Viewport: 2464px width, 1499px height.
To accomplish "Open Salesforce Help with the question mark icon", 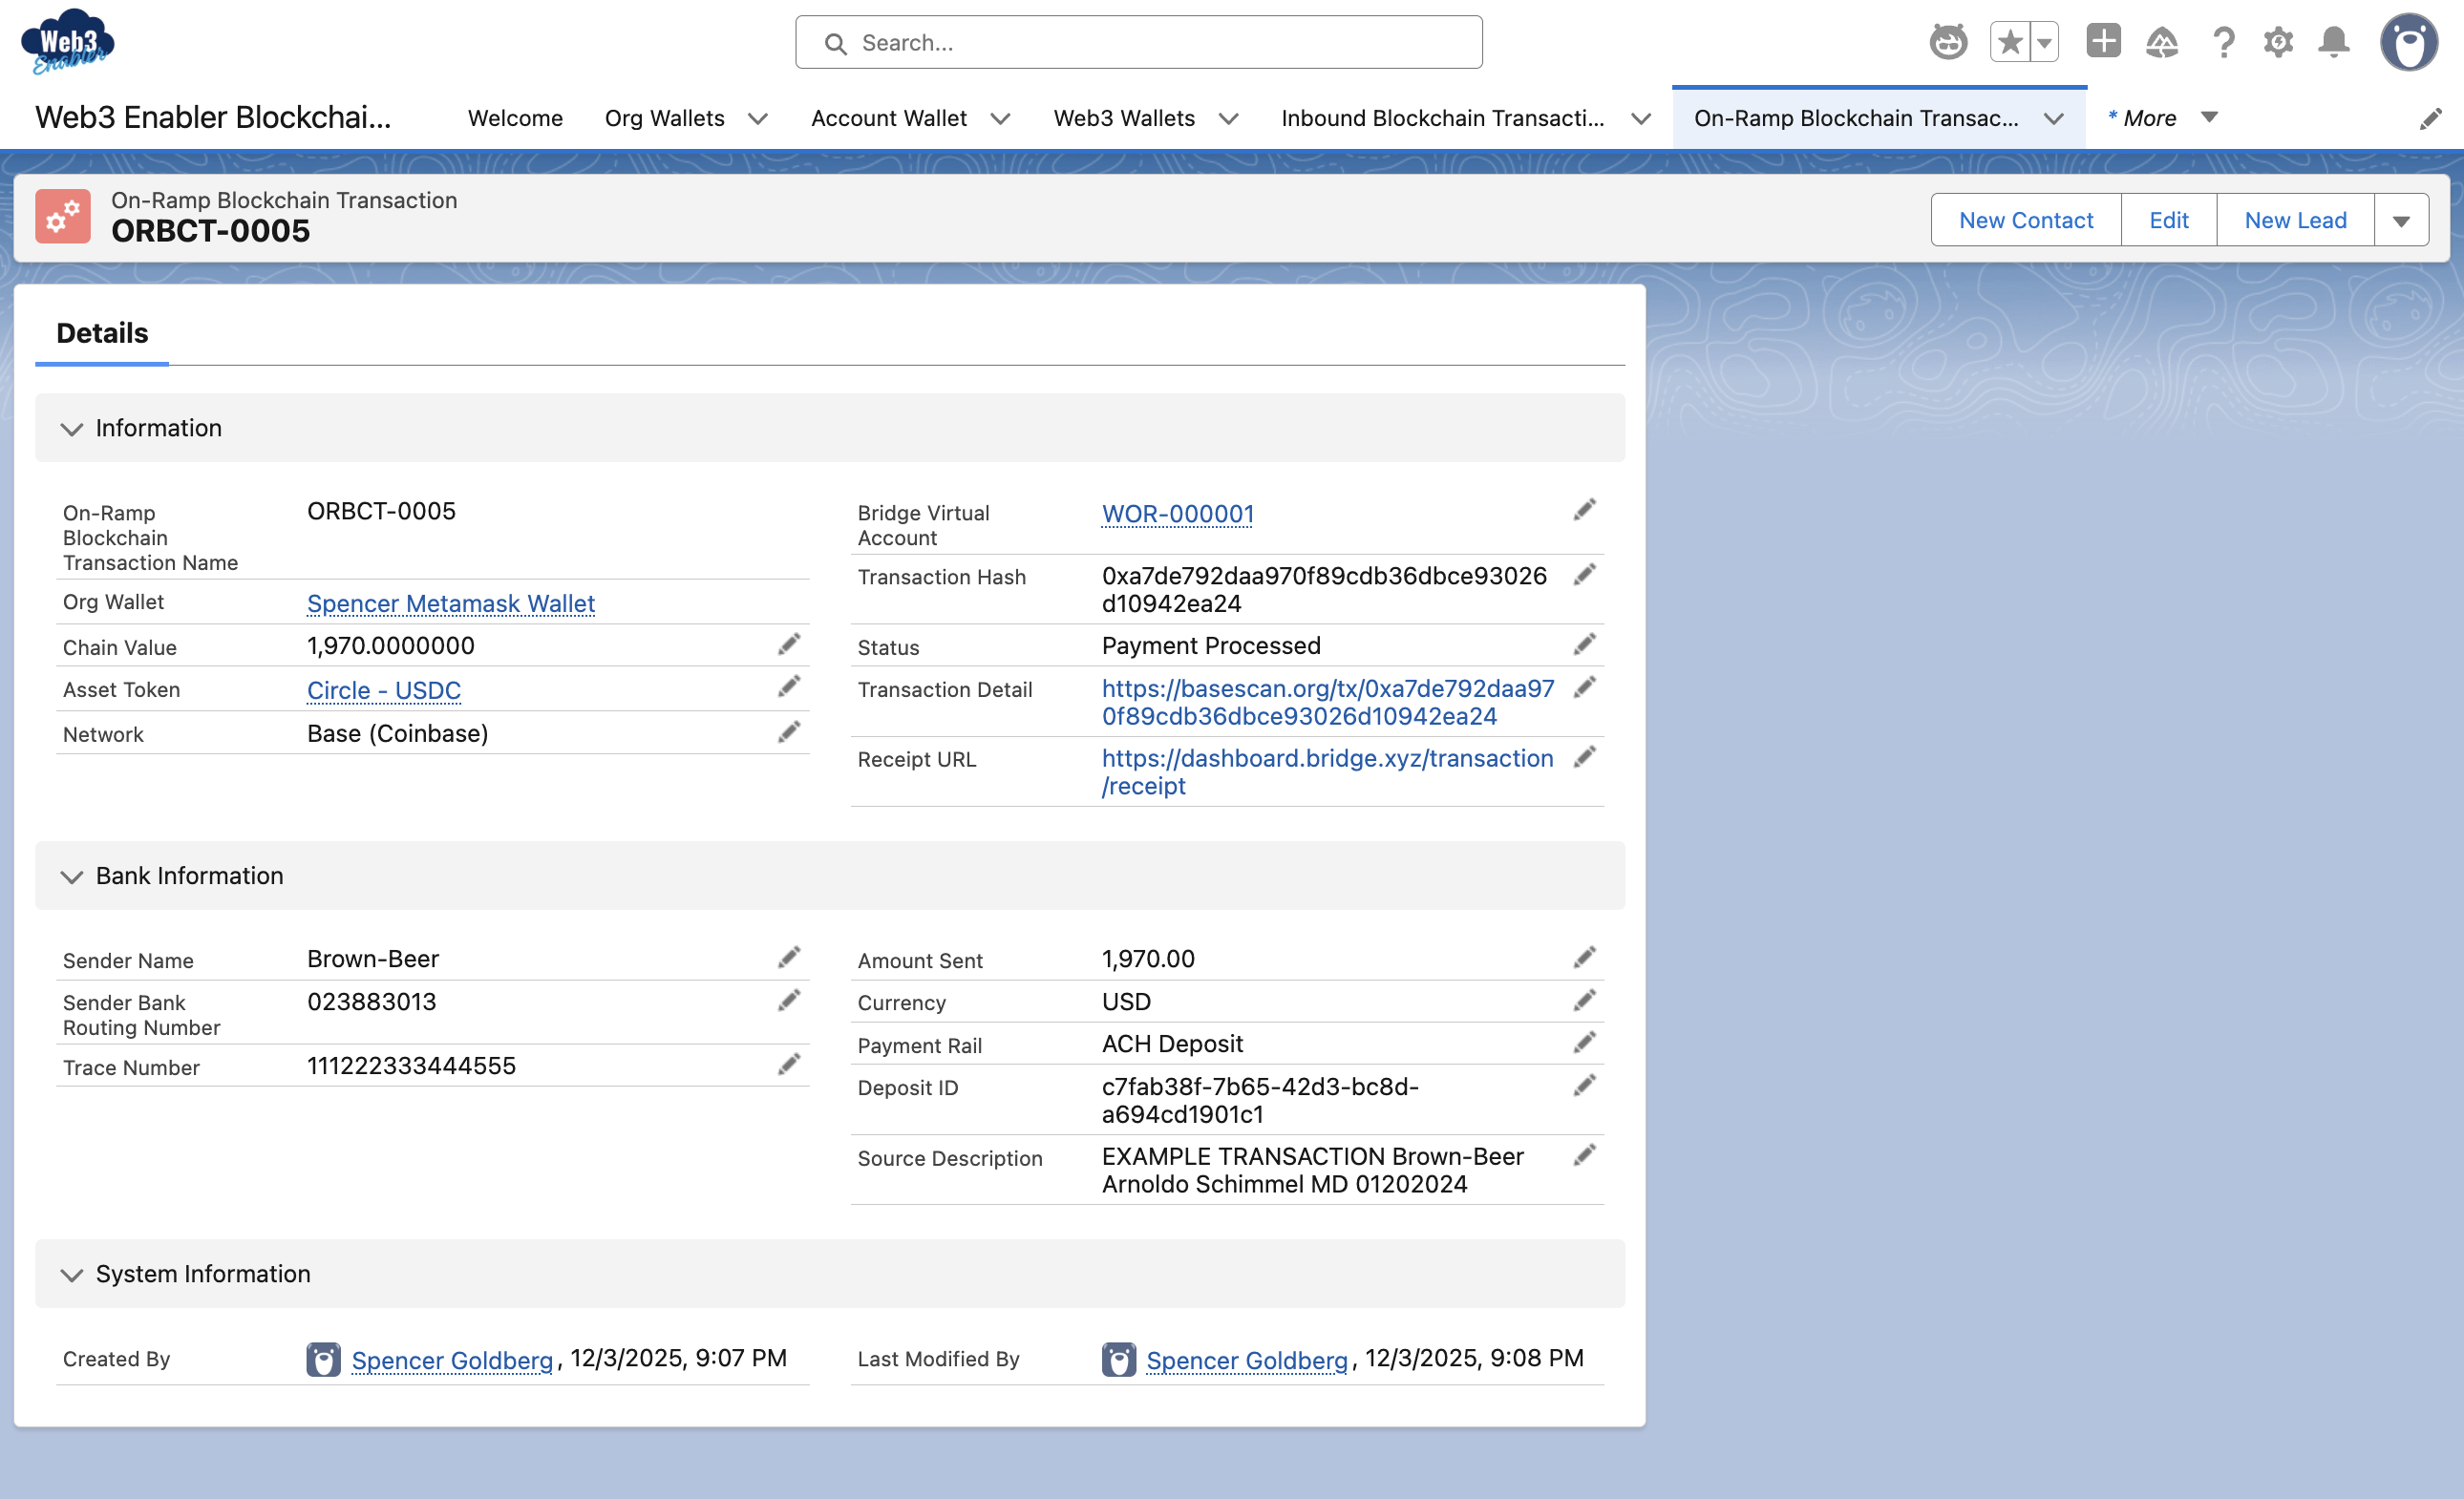I will pyautogui.click(x=2222, y=42).
